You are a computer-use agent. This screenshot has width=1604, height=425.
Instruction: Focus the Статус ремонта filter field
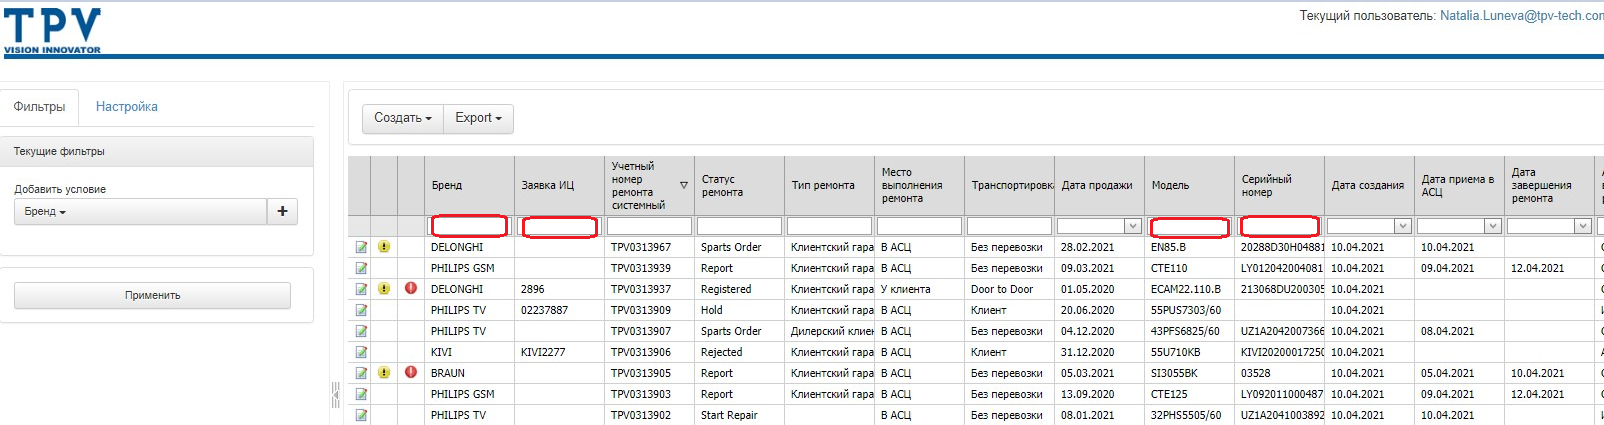[x=739, y=226]
